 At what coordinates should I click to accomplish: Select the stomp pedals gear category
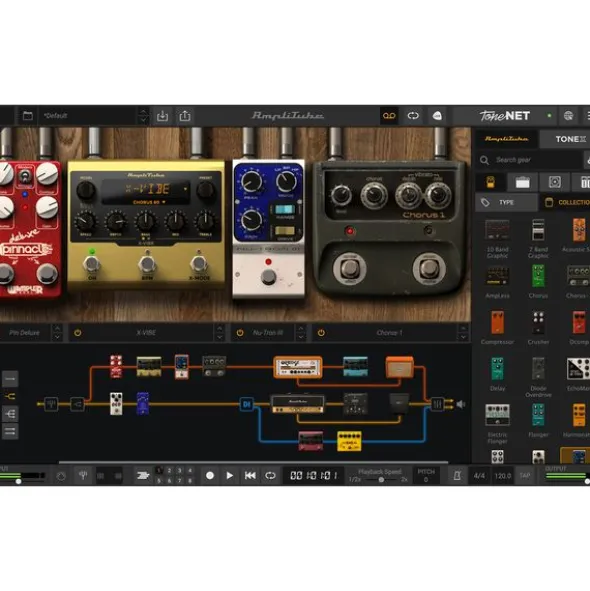coord(490,182)
